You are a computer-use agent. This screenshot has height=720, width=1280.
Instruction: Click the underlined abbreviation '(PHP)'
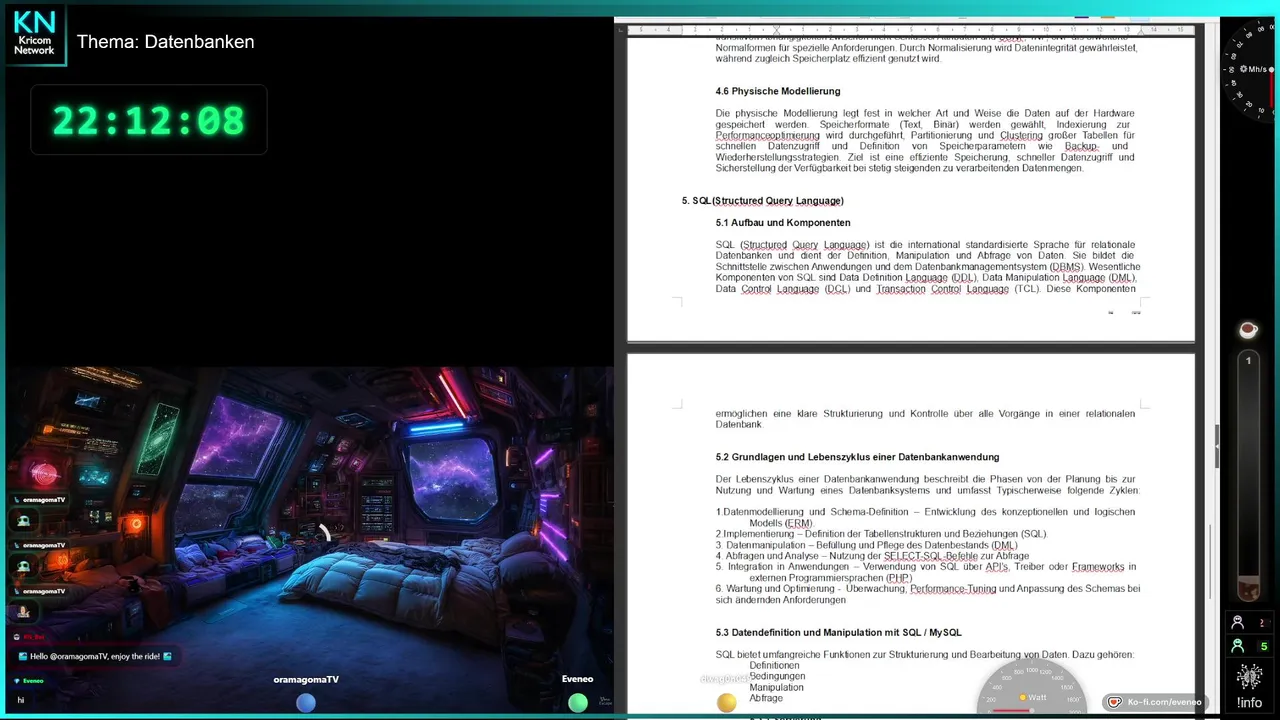pos(899,578)
